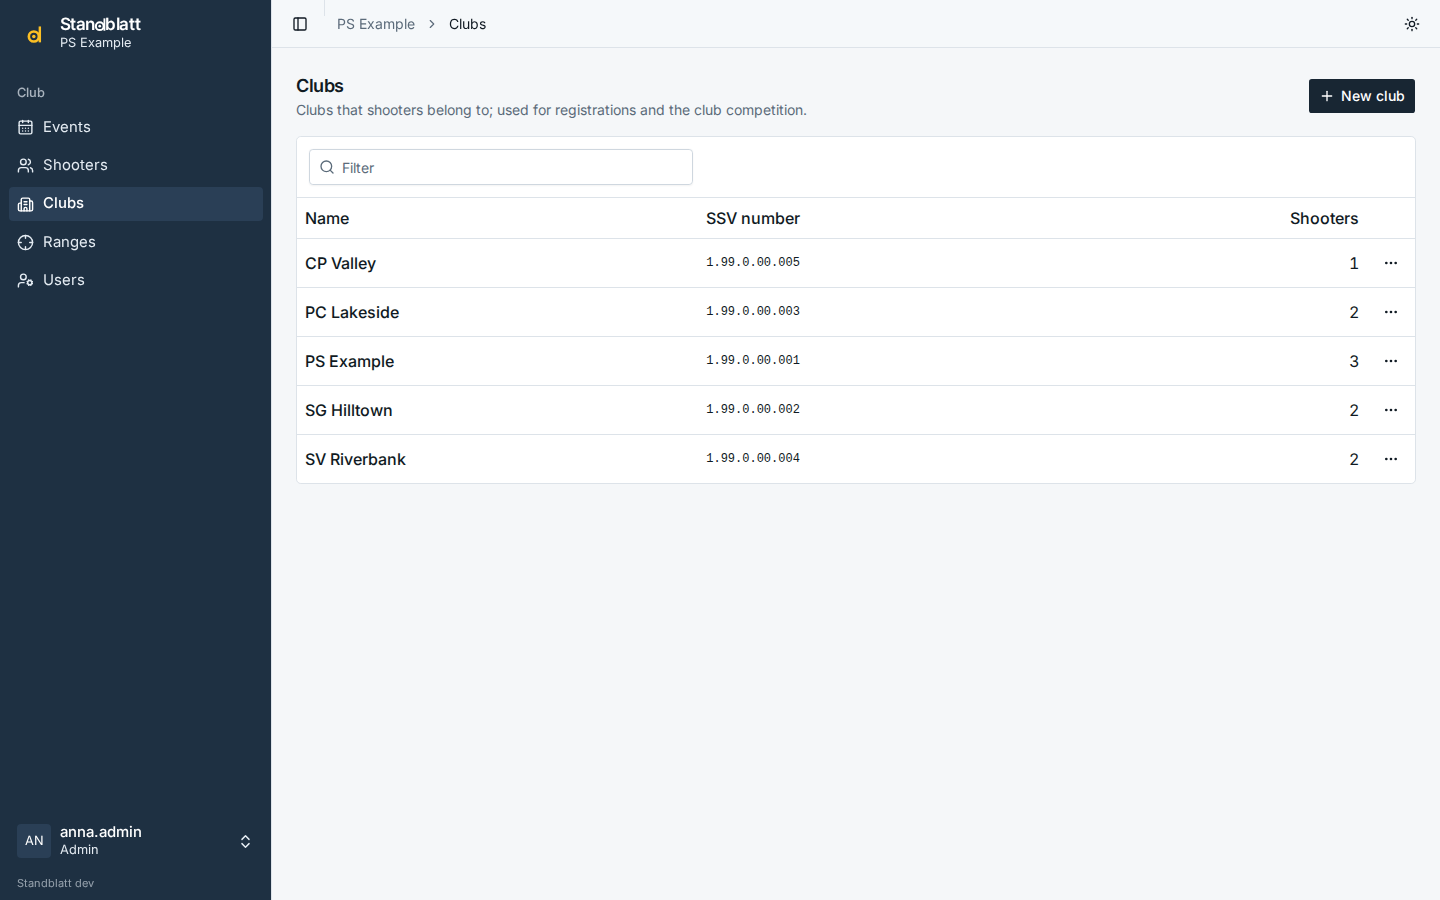
Task: Open actions menu for CP Valley
Action: [1390, 263]
